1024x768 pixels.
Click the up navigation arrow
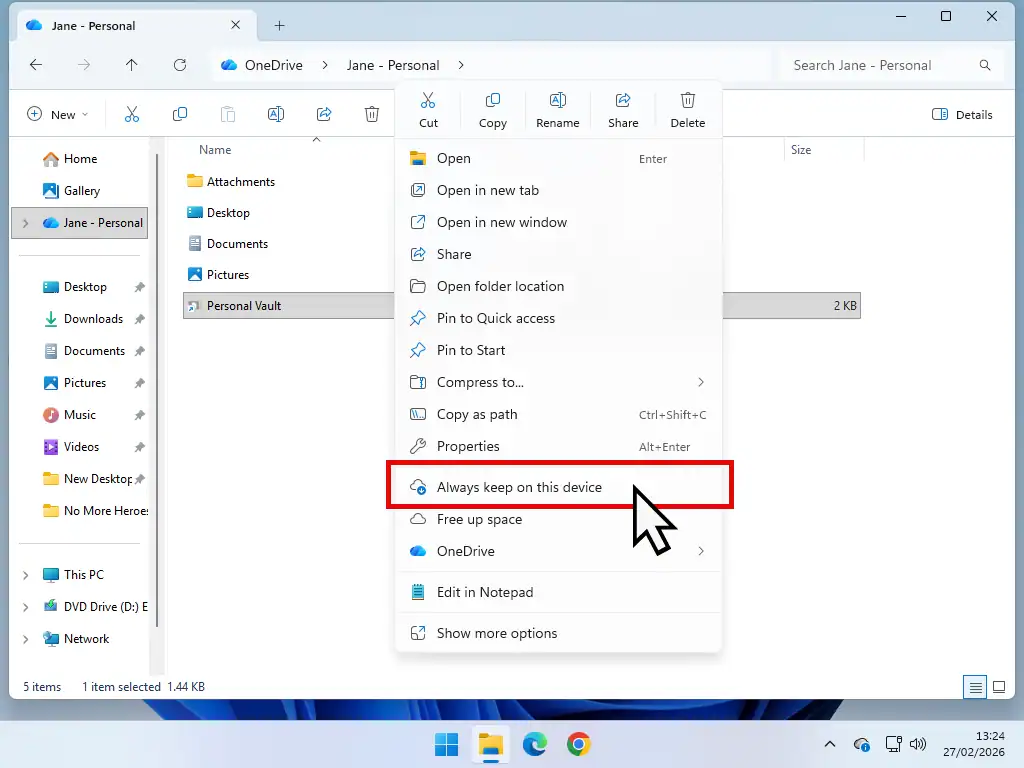(131, 65)
